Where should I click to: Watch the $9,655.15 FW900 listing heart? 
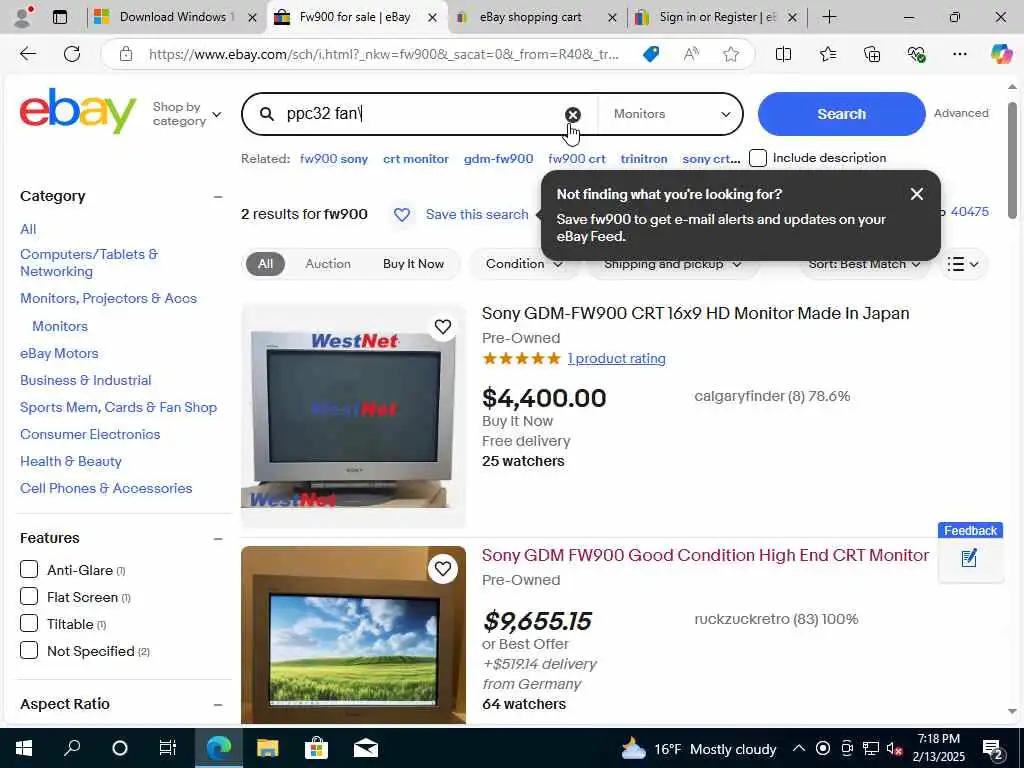pyautogui.click(x=443, y=569)
